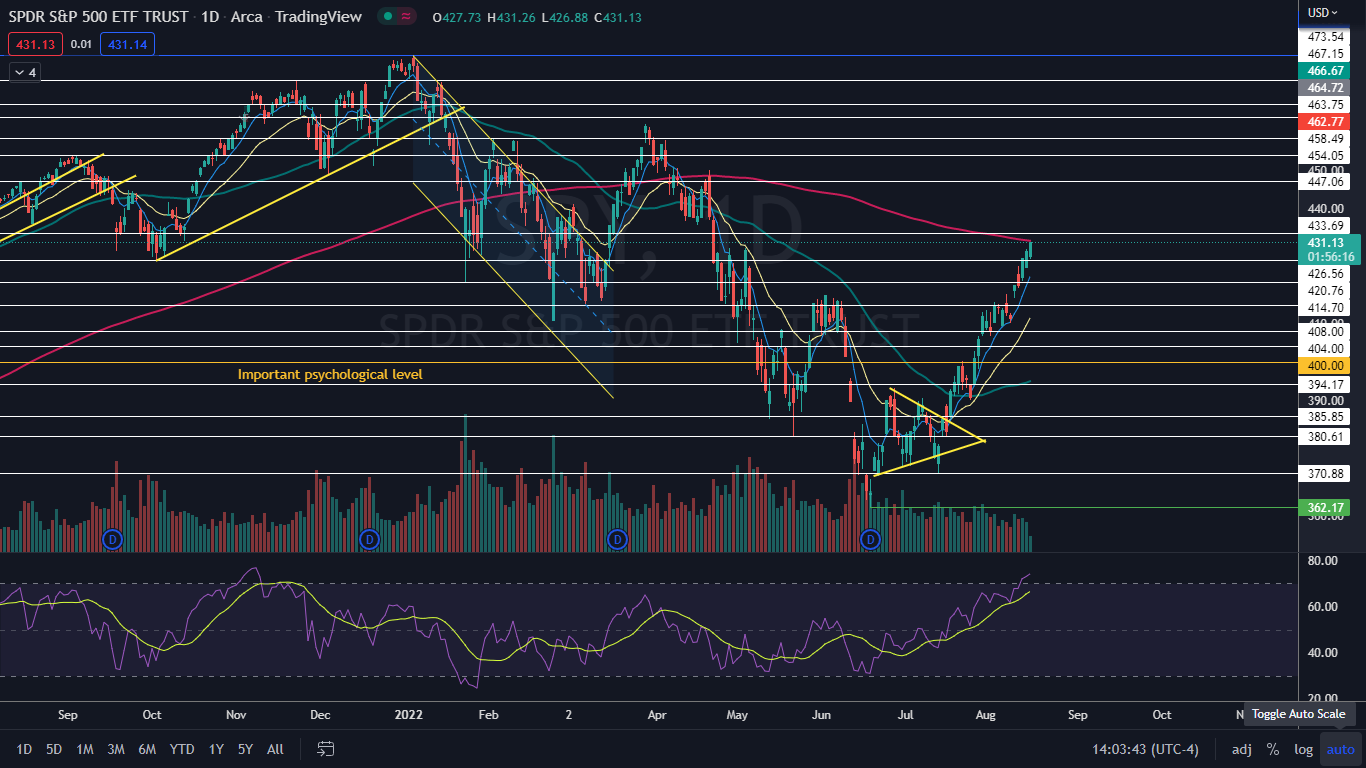Image resolution: width=1366 pixels, height=768 pixels.
Task: Click the open value O427.73 in header
Action: (x=459, y=17)
